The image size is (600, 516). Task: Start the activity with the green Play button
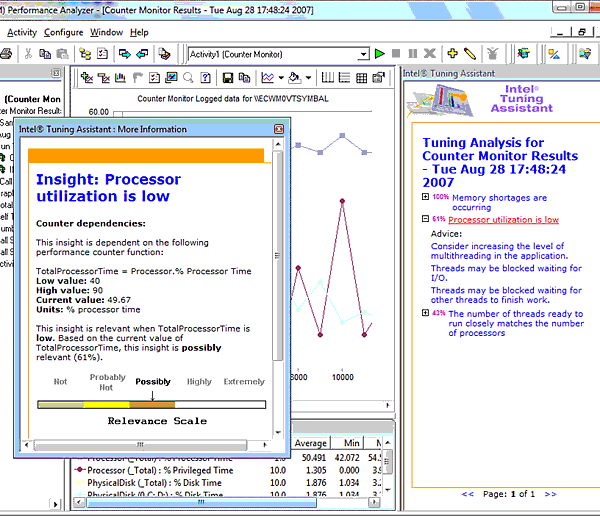click(x=380, y=54)
